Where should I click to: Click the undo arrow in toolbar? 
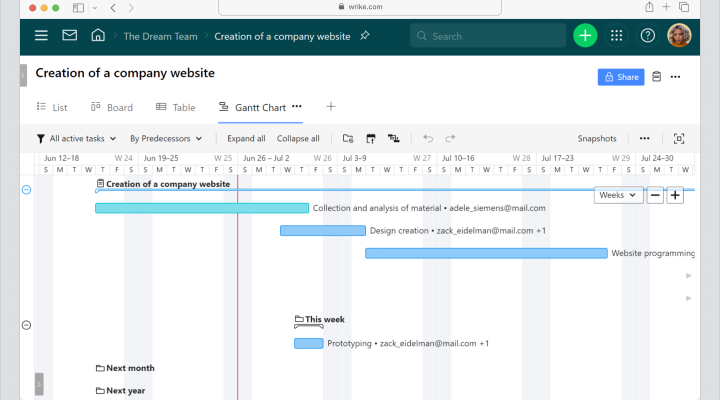pos(428,139)
